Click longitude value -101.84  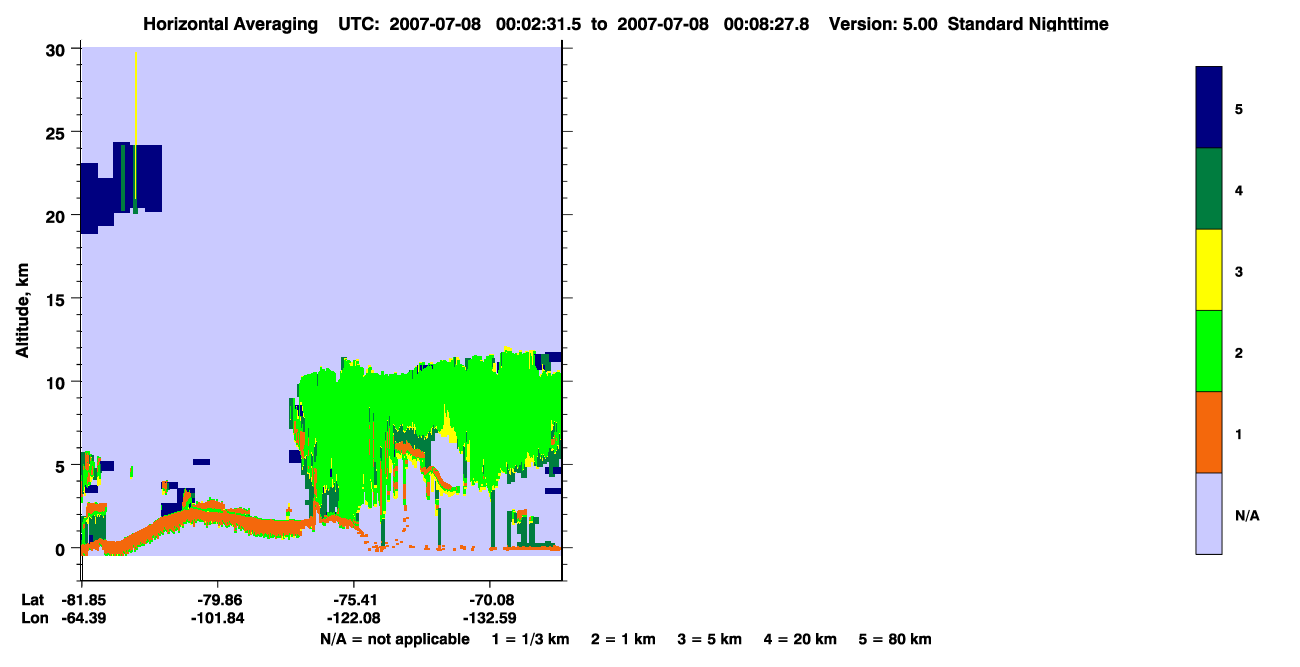pos(217,618)
